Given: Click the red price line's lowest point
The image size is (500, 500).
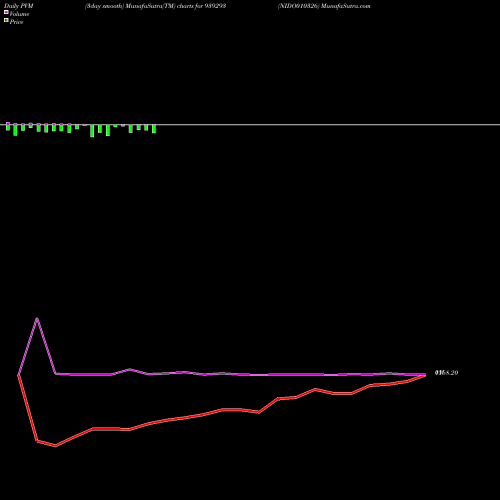Looking at the screenshot, I should [56, 446].
